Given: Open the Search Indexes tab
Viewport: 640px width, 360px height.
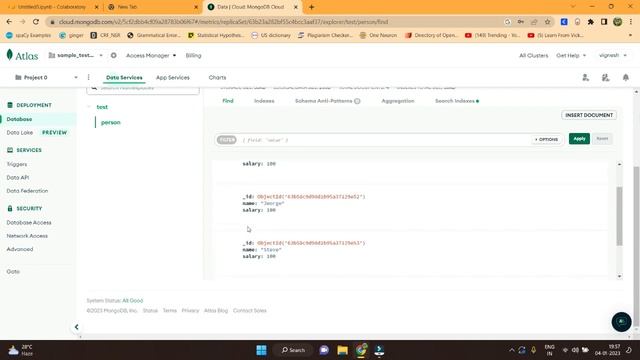Looking at the screenshot, I should (x=456, y=101).
